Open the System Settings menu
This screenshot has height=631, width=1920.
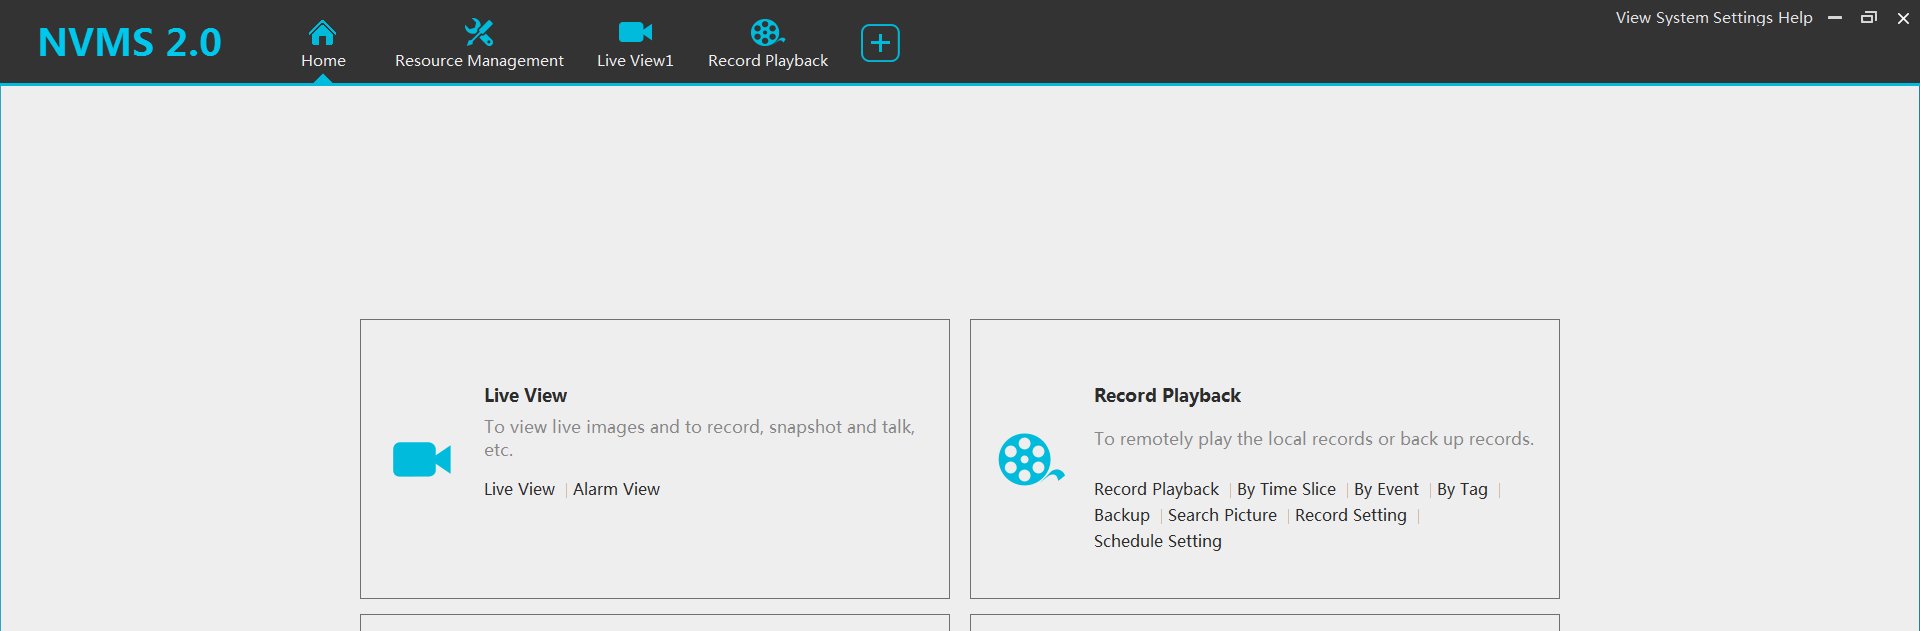tap(1714, 18)
